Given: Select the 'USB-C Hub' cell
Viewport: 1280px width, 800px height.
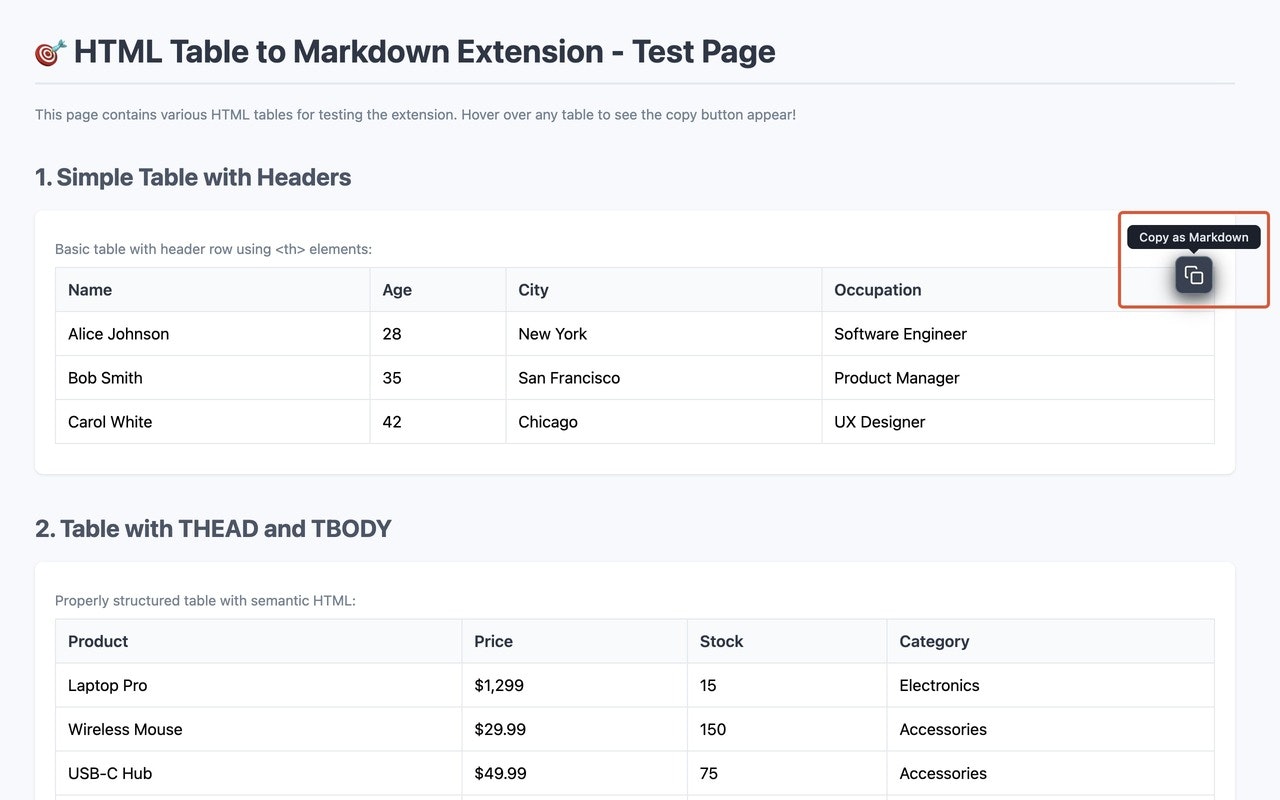Looking at the screenshot, I should [258, 773].
